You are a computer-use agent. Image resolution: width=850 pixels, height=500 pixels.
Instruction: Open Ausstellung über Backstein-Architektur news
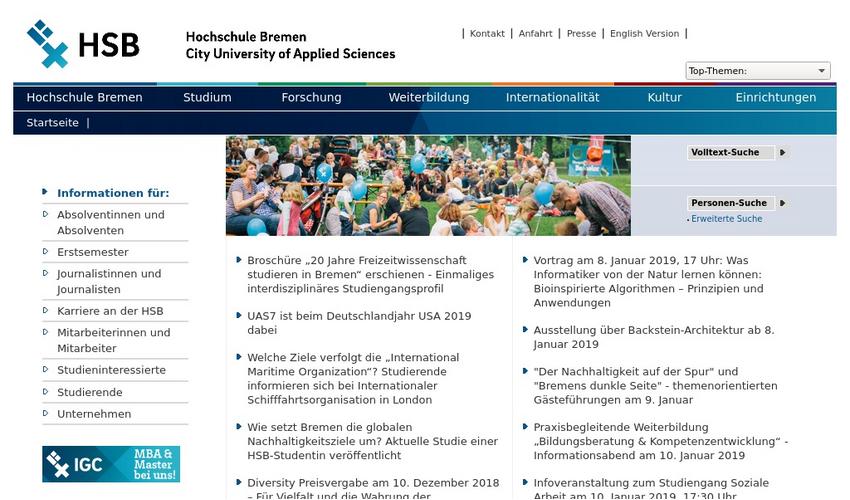click(x=653, y=337)
